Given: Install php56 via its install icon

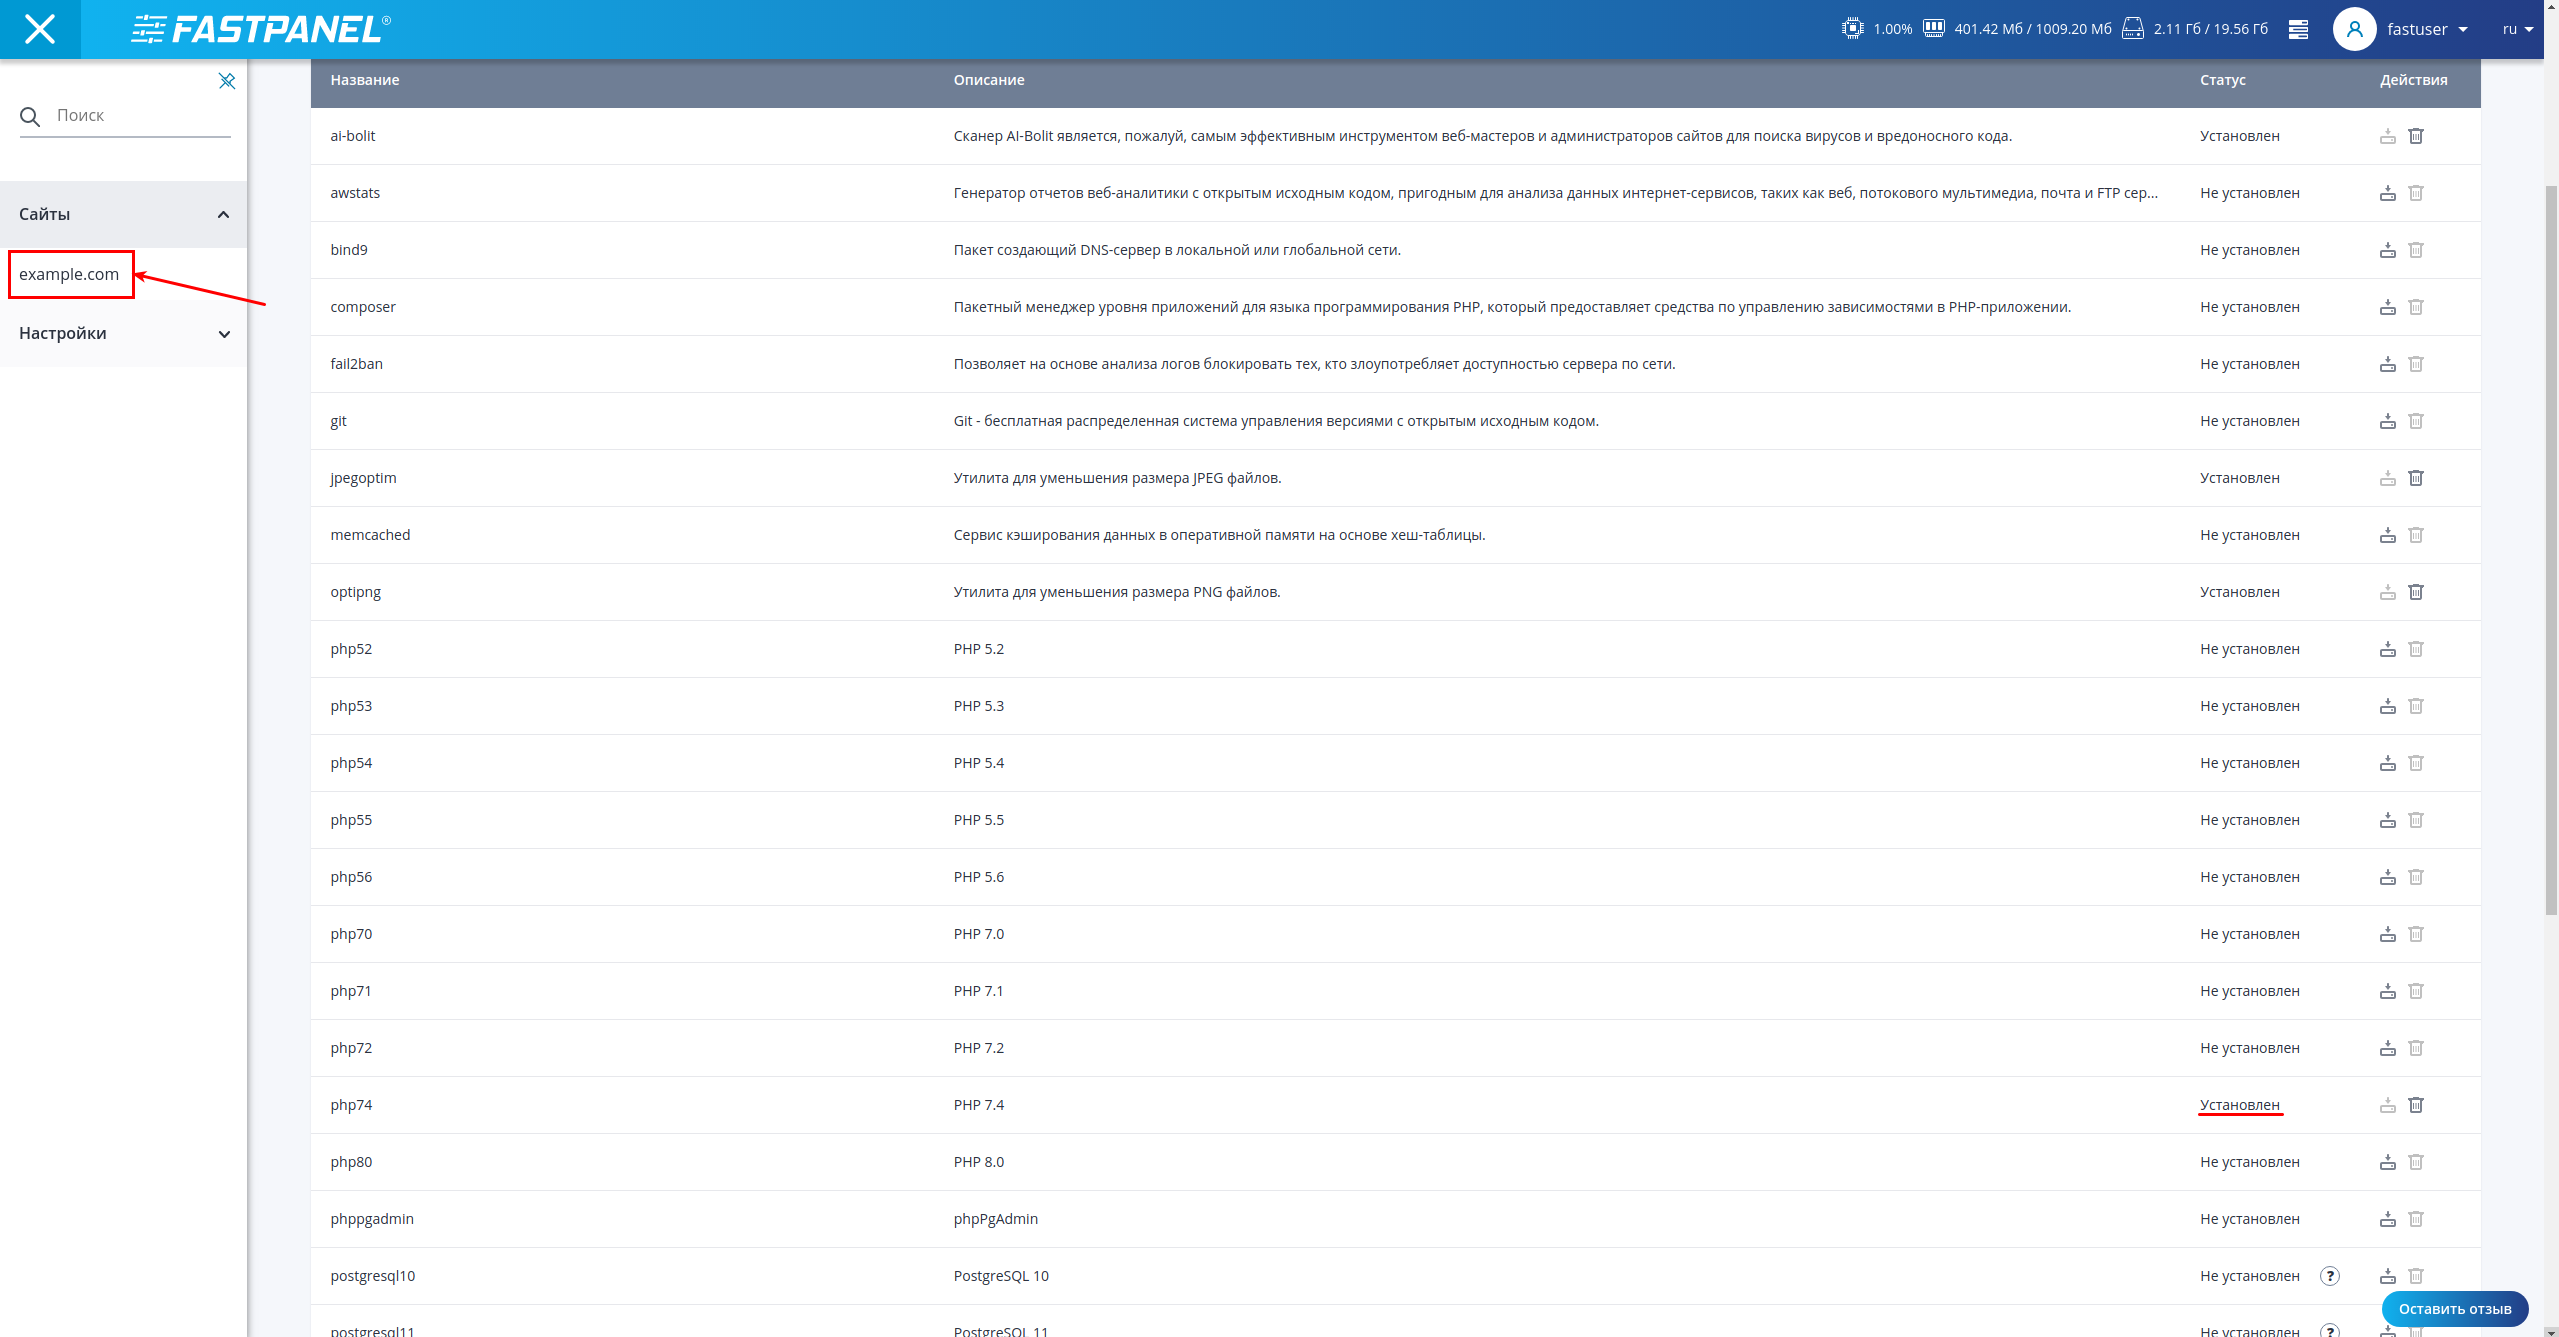Looking at the screenshot, I should 2387,877.
